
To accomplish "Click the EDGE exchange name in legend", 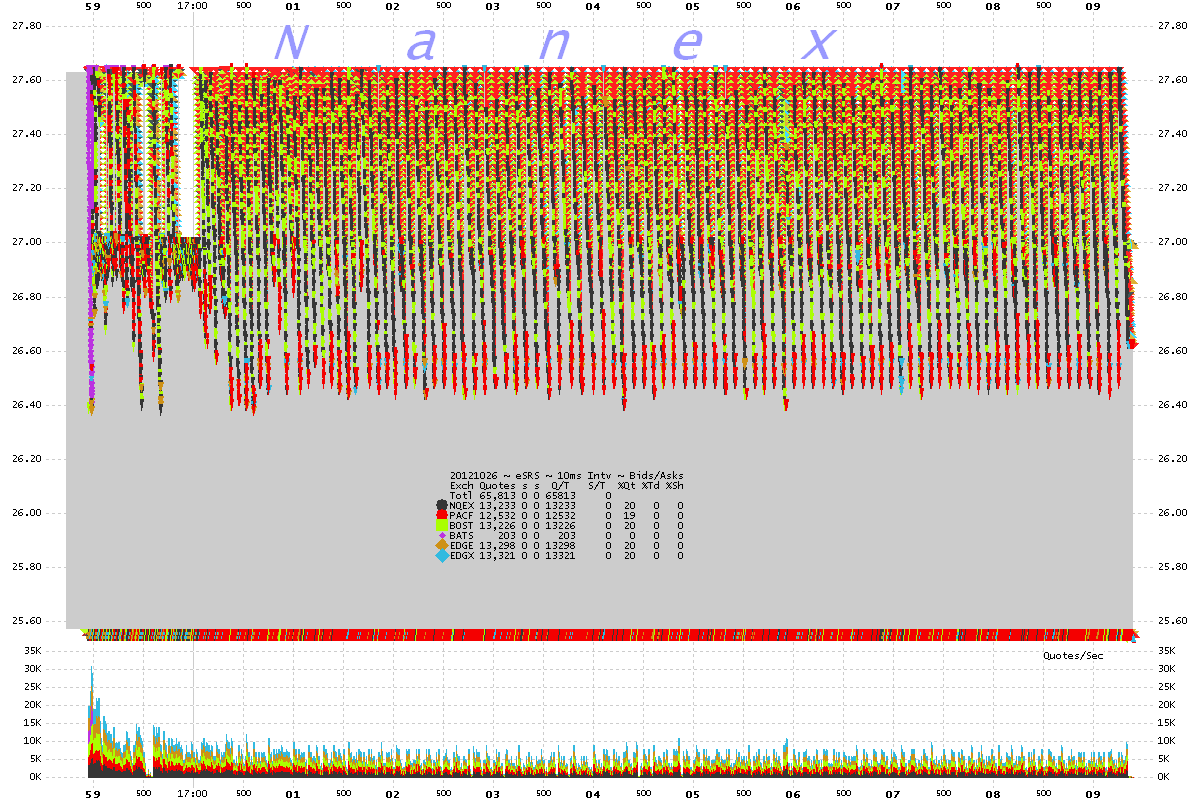I will point(463,546).
